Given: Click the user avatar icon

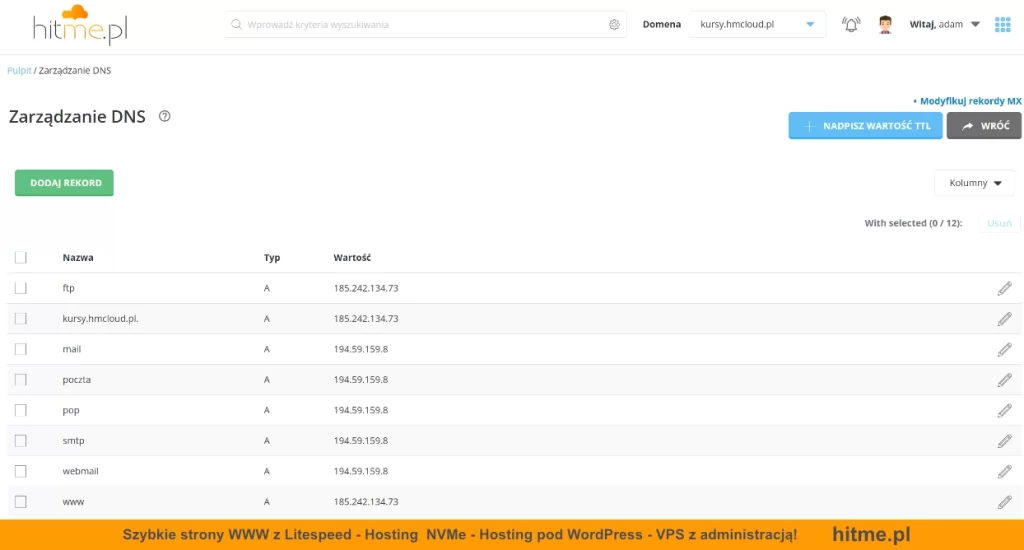Looking at the screenshot, I should tap(885, 25).
